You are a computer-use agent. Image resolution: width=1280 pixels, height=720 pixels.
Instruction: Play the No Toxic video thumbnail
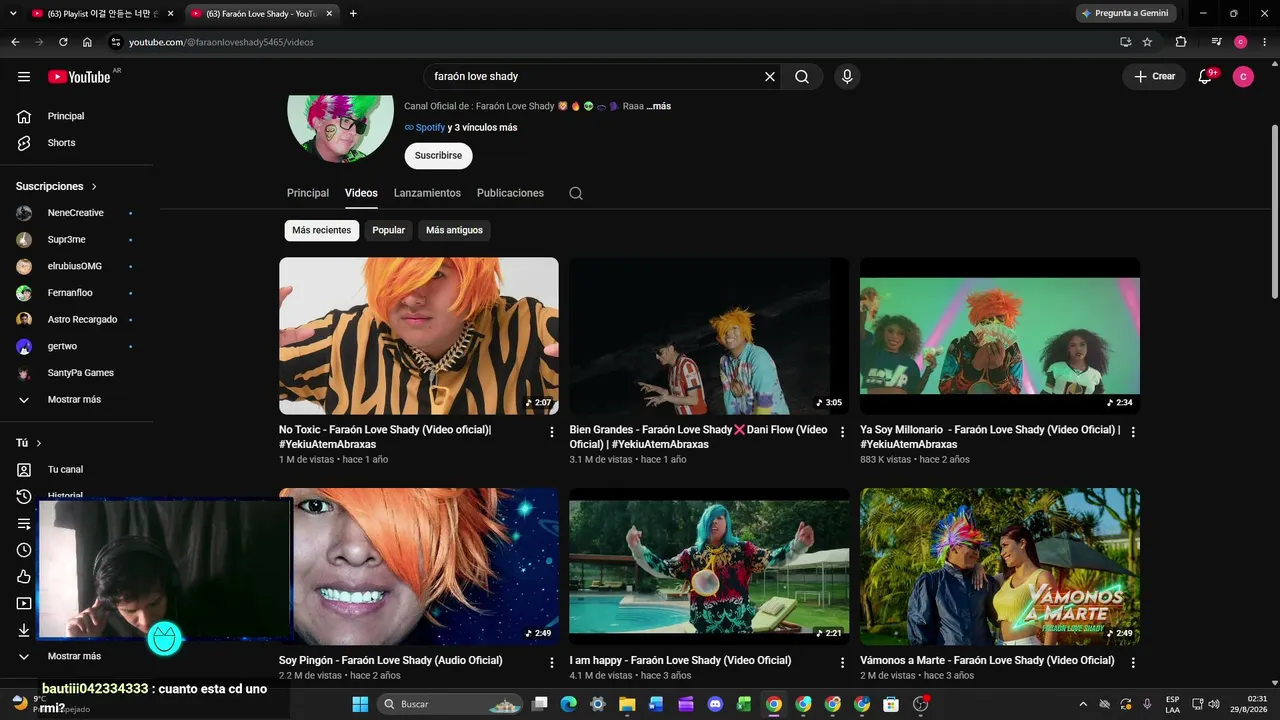[x=419, y=336]
